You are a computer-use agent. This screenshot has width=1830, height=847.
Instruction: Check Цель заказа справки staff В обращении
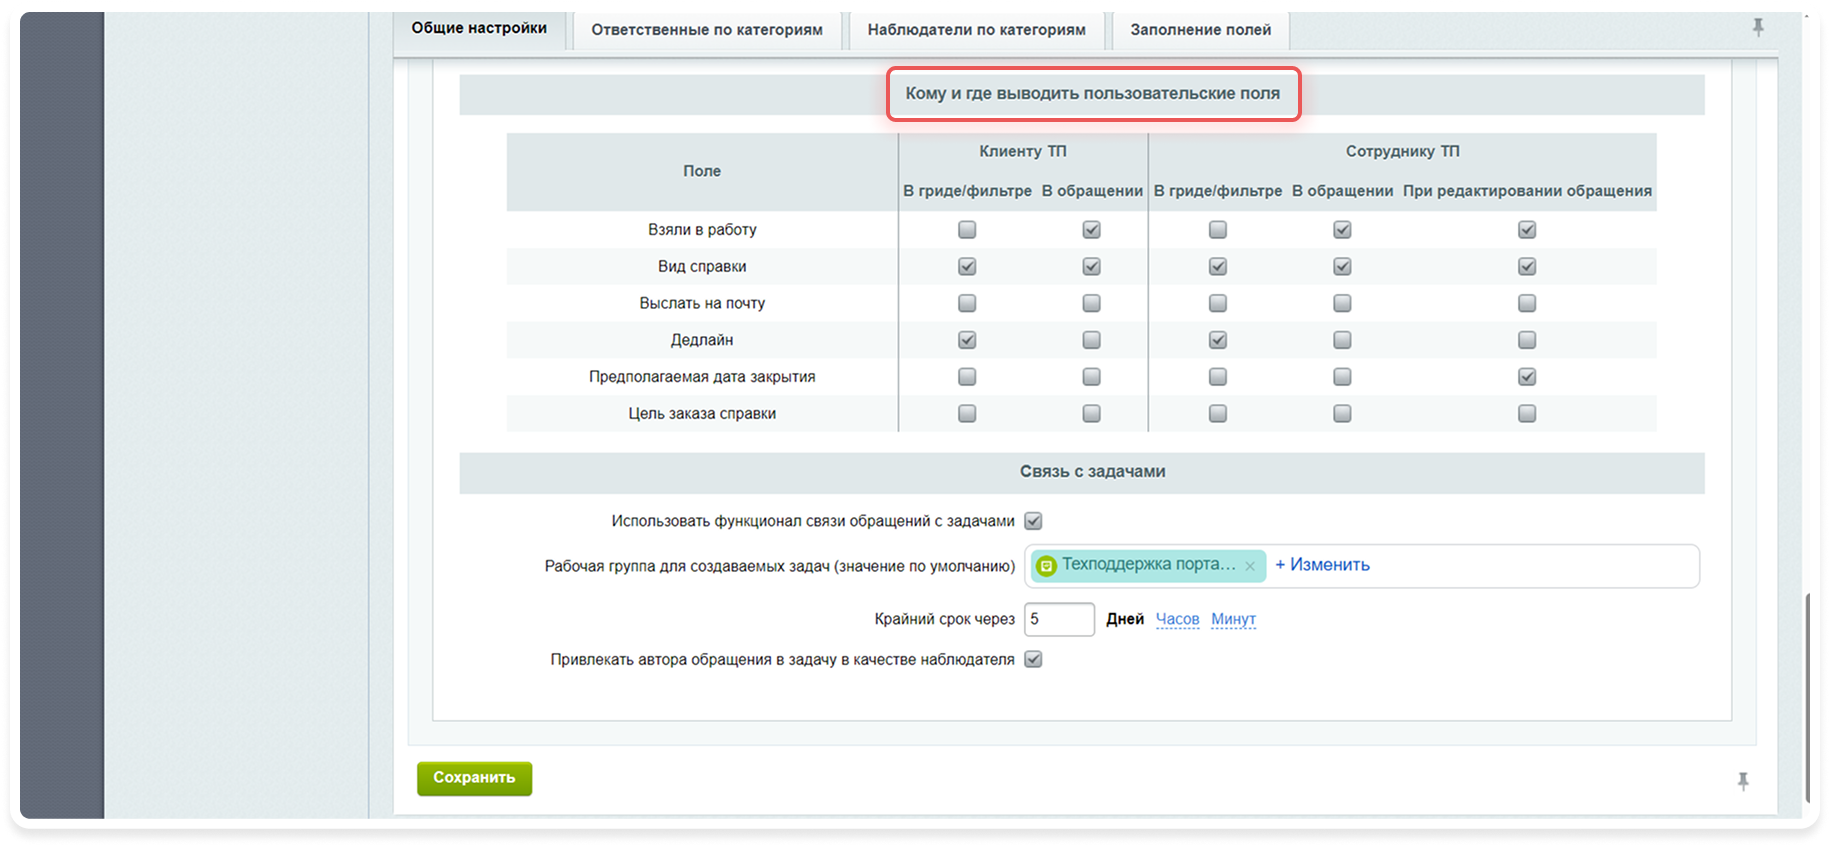(1342, 413)
